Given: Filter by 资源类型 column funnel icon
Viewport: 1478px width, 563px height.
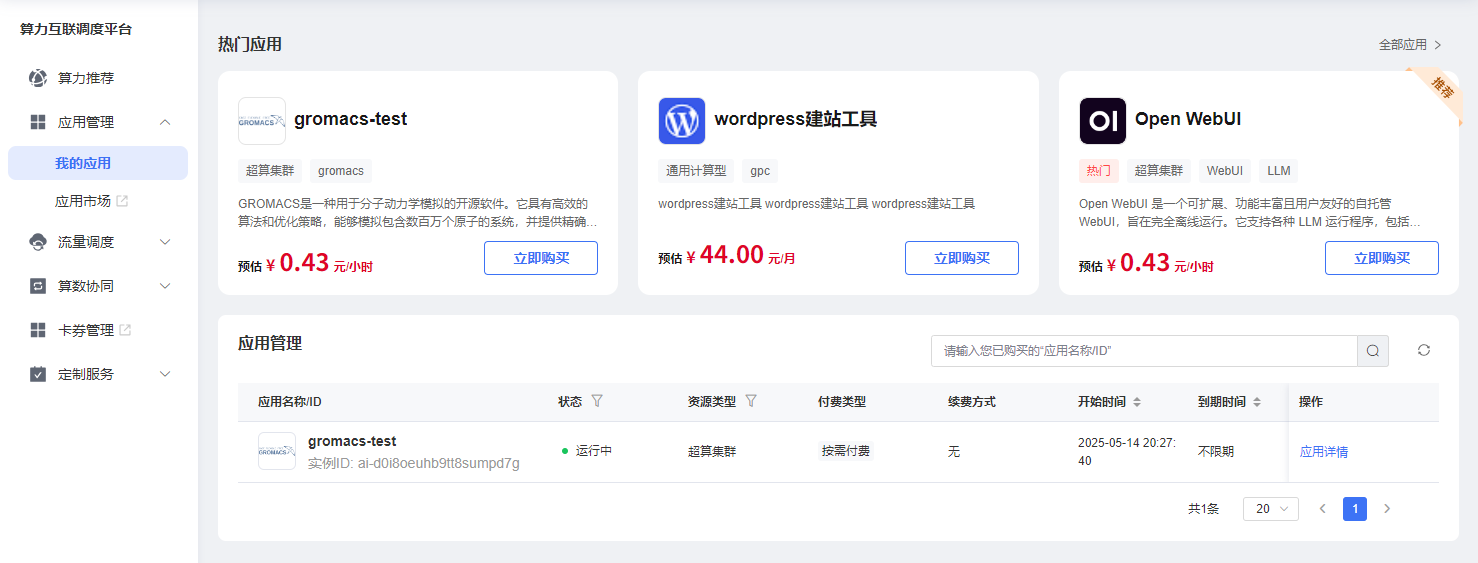Looking at the screenshot, I should click(751, 401).
